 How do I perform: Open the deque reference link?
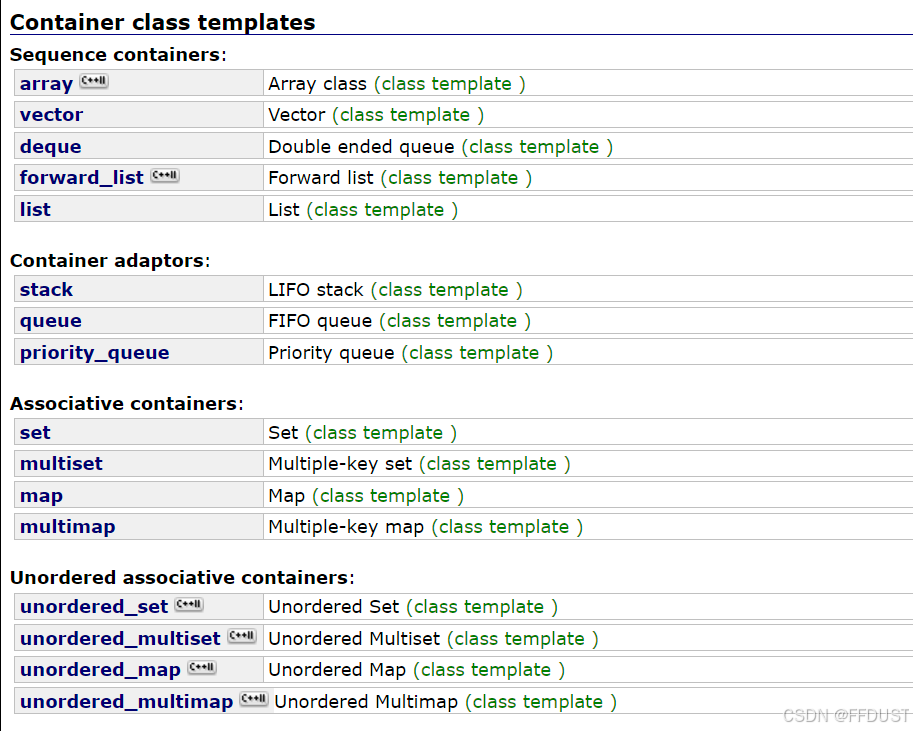point(51,147)
